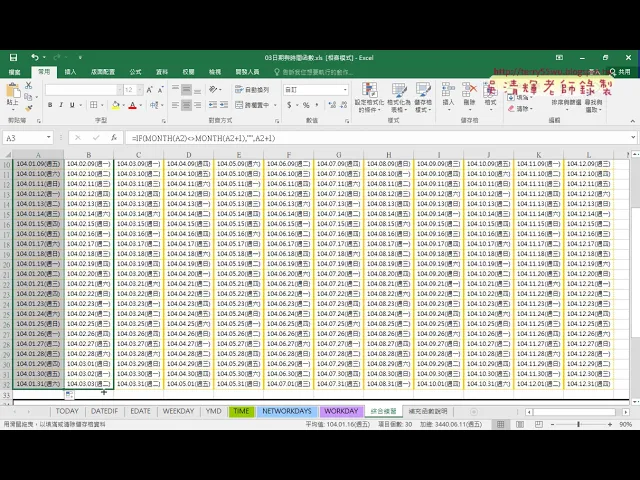Toggle Italic formatting

[x=61, y=105]
